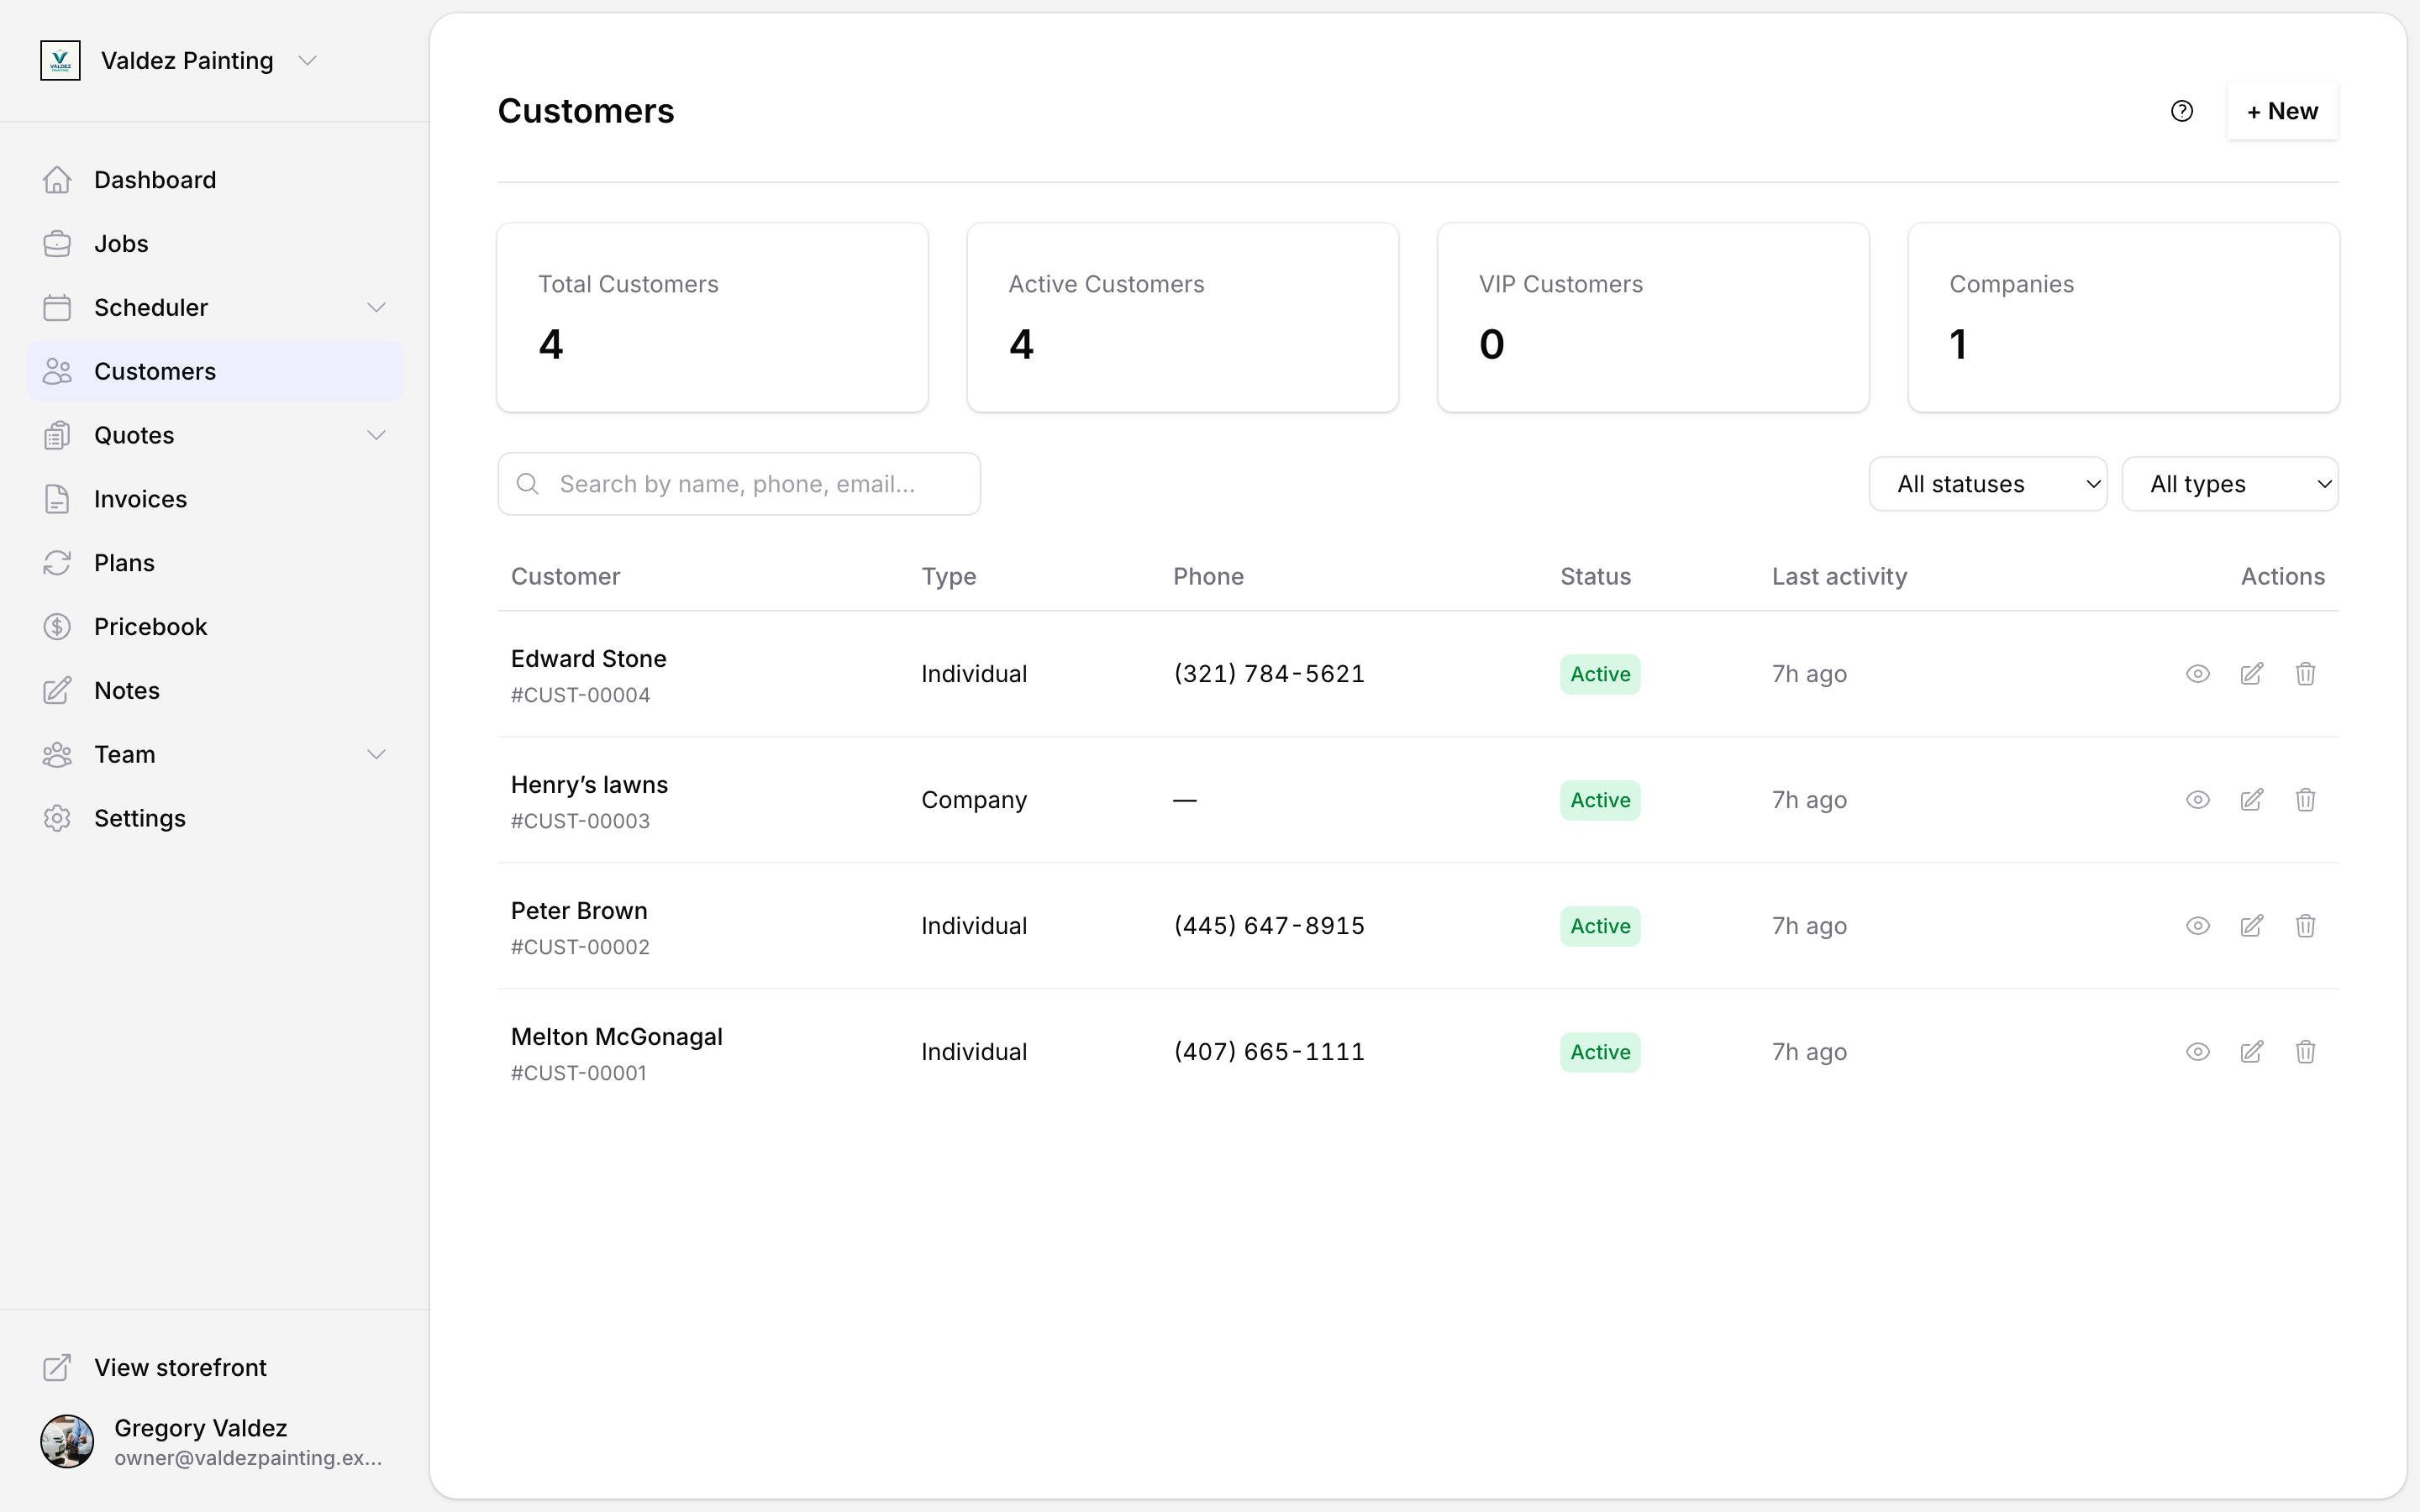
Task: Open the Valdez Painting workspace switcher chevron
Action: point(308,61)
